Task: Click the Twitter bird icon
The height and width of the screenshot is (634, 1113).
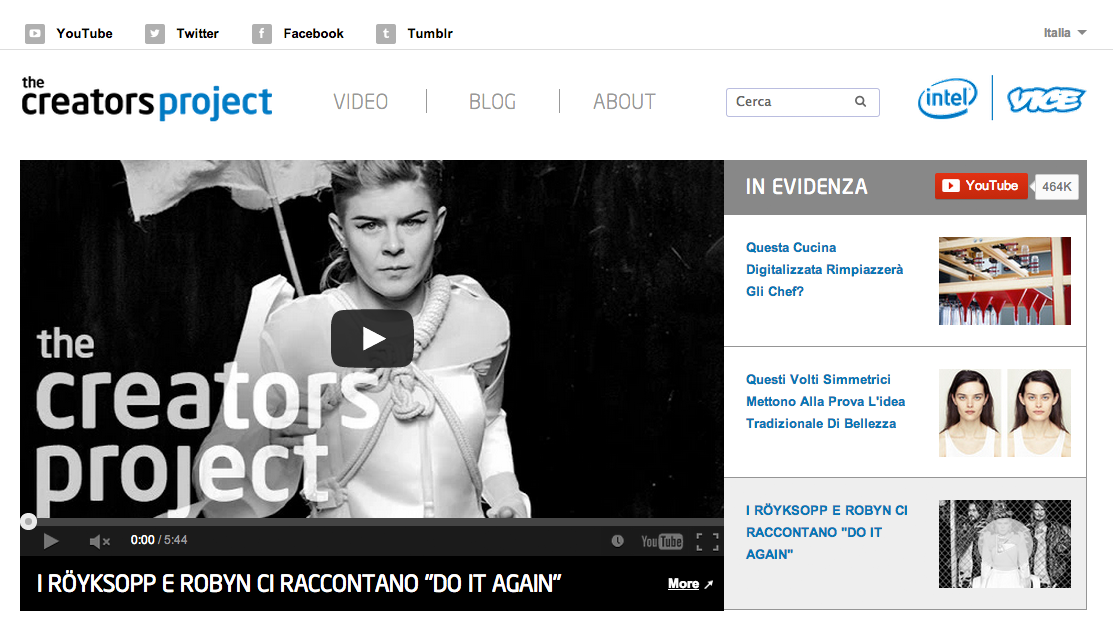Action: [155, 33]
